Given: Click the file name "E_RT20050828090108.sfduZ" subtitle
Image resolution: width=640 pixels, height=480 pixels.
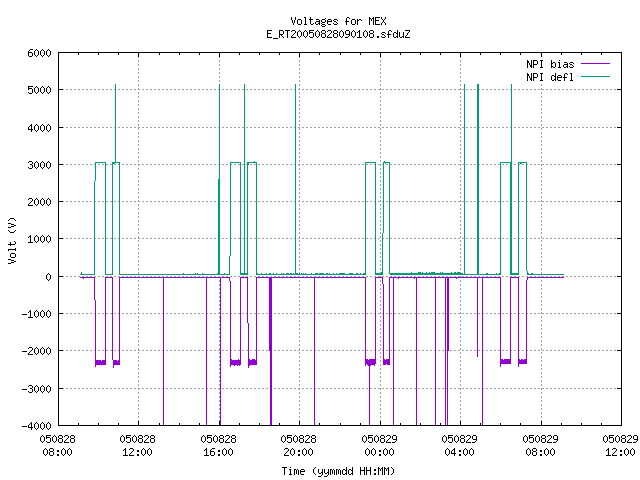Looking at the screenshot, I should pos(338,34).
